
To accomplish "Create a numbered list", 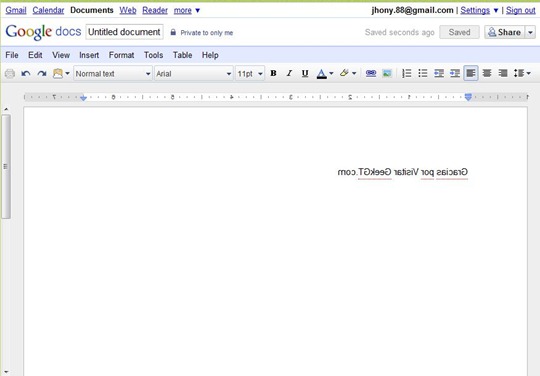I will (x=407, y=73).
